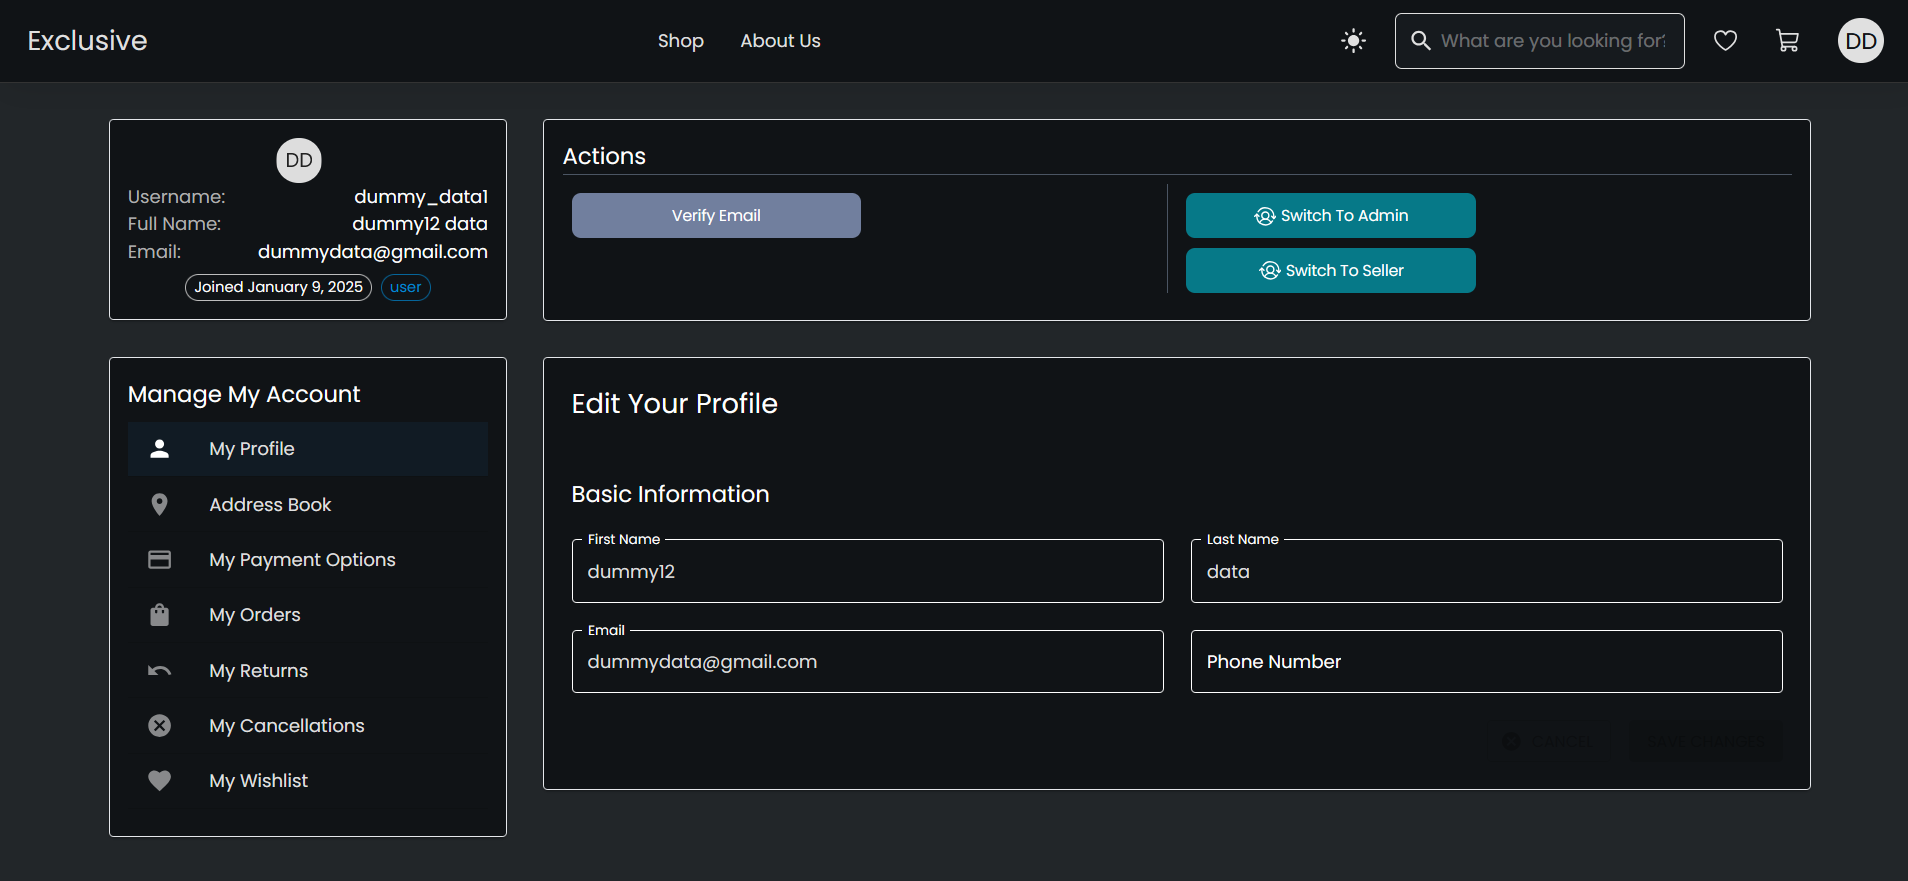Click the My Cancellations X icon
1908x881 pixels.
pyautogui.click(x=159, y=726)
